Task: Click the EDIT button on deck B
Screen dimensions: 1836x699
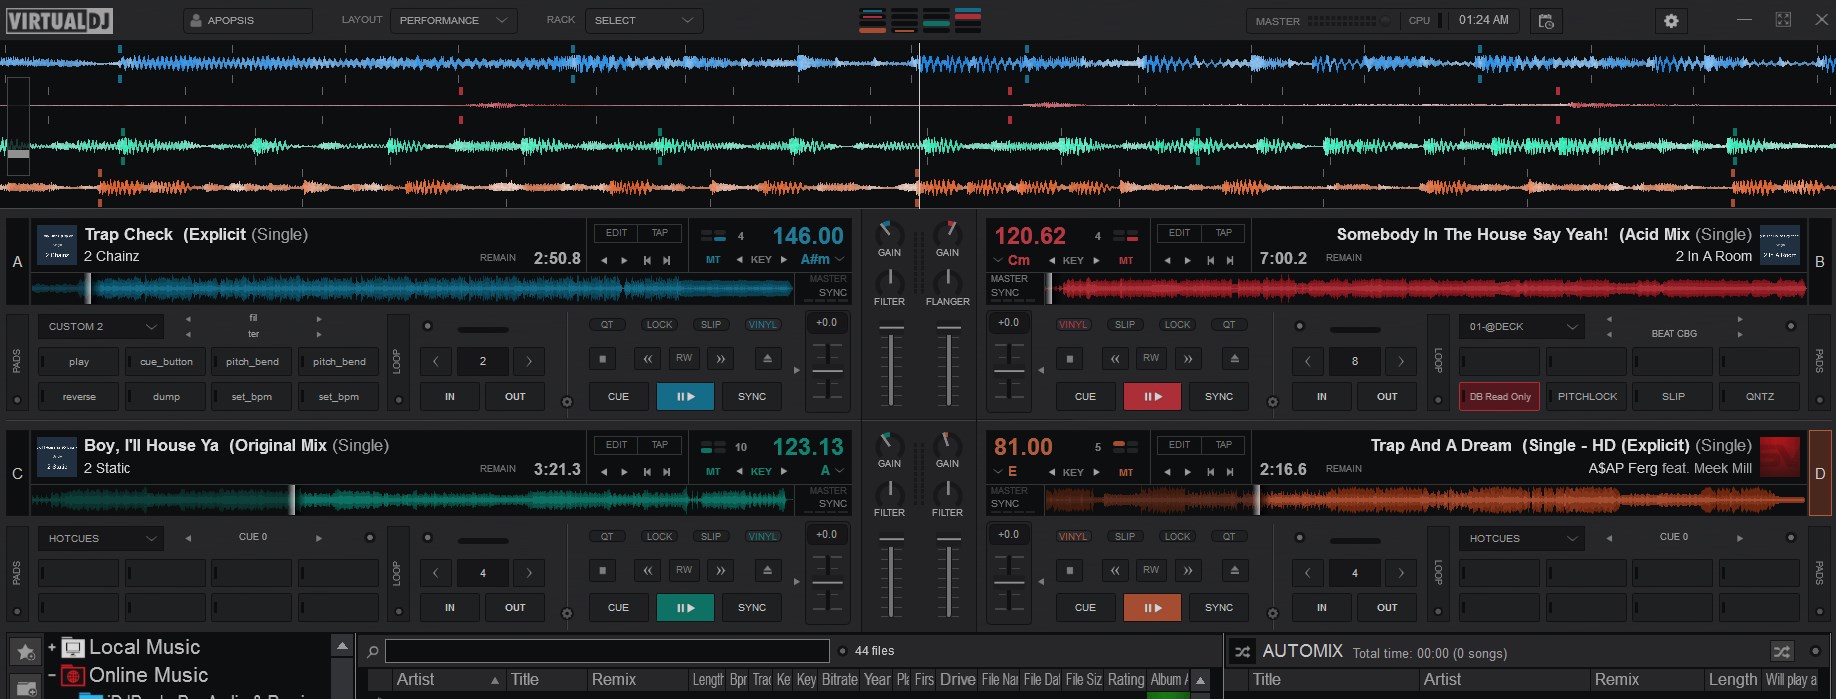Action: (1180, 233)
